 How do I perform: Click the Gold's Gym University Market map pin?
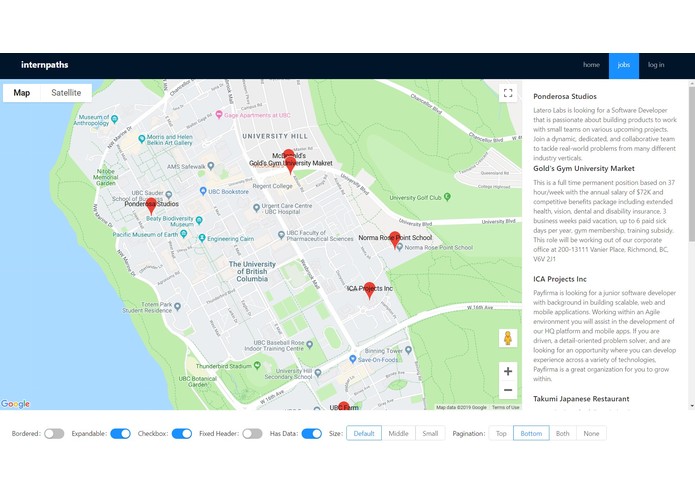pos(290,165)
